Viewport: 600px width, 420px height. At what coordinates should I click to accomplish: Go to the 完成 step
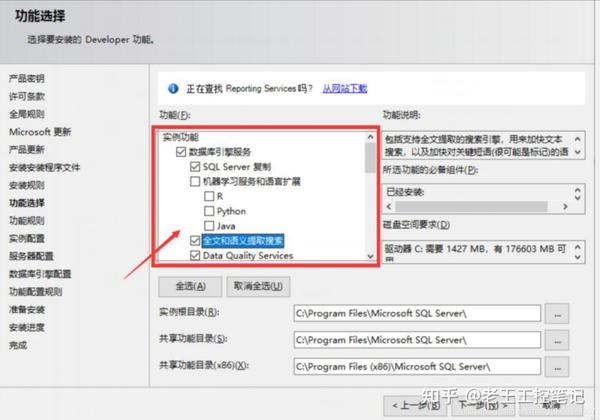(18, 345)
